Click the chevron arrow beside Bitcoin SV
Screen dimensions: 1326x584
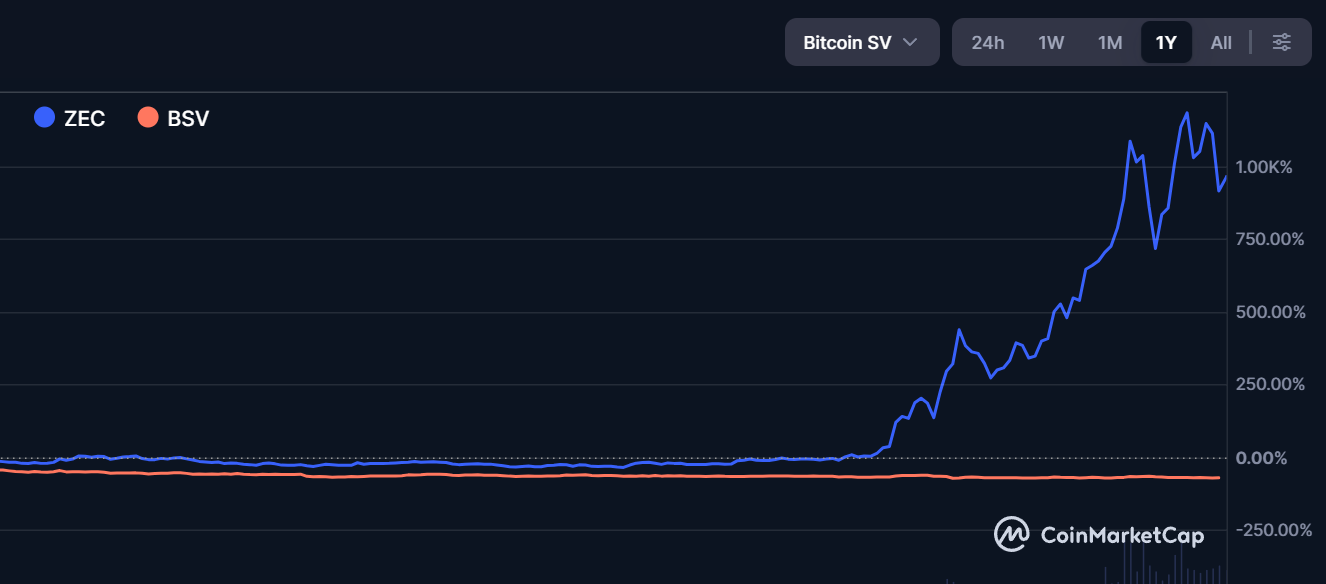[x=910, y=43]
